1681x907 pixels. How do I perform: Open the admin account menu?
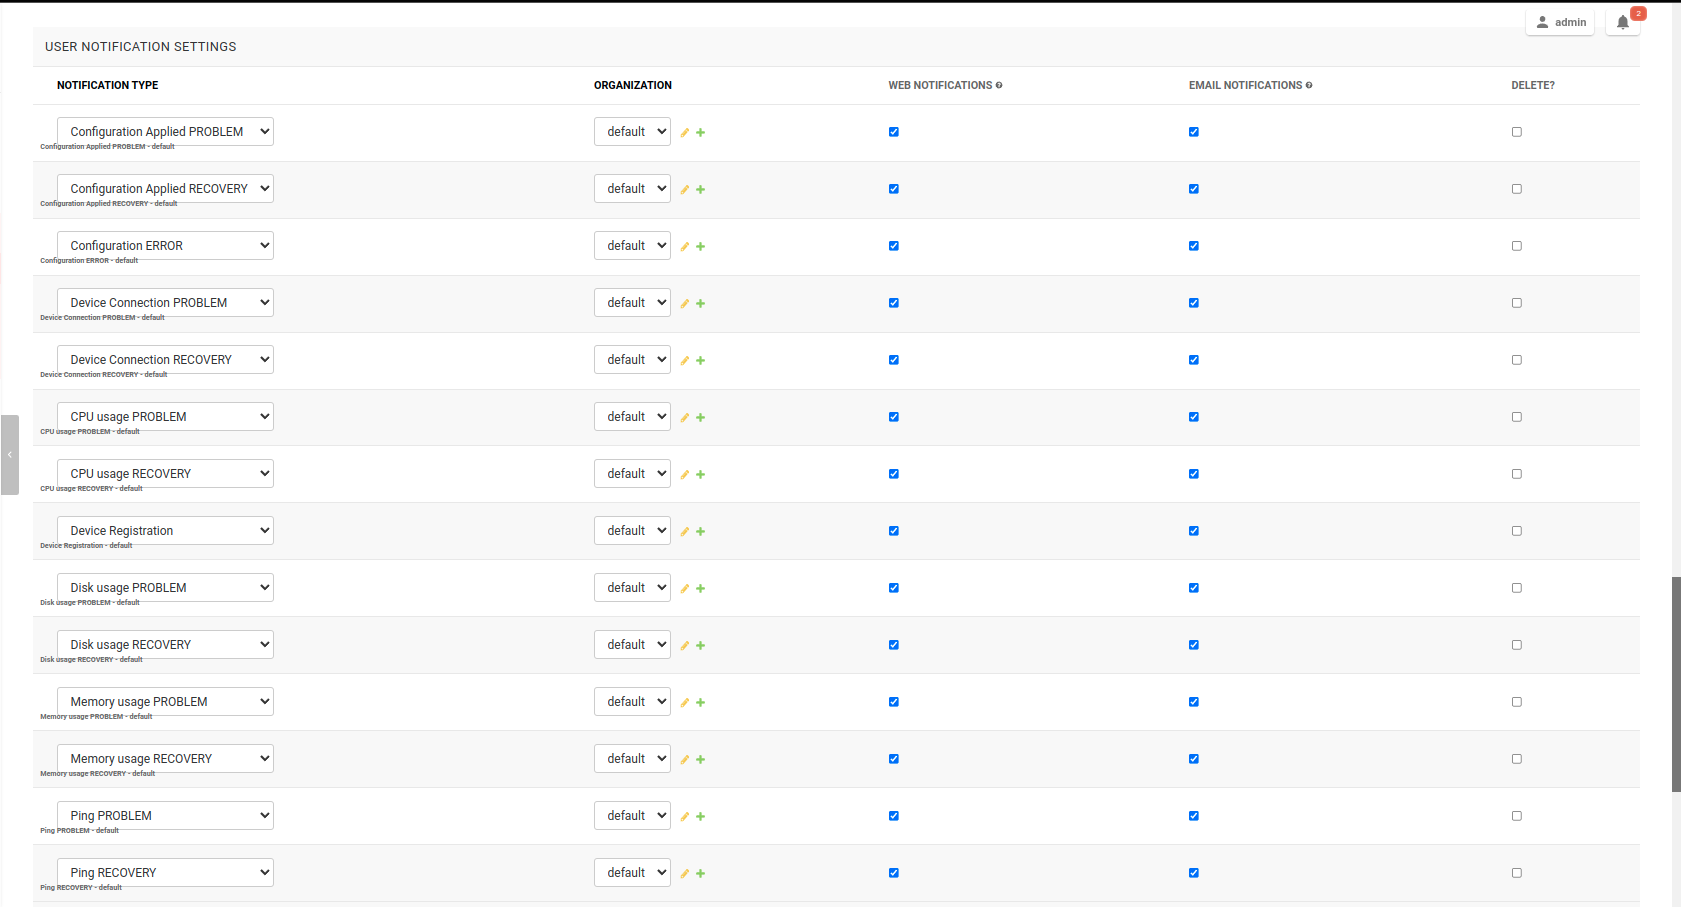point(1560,22)
